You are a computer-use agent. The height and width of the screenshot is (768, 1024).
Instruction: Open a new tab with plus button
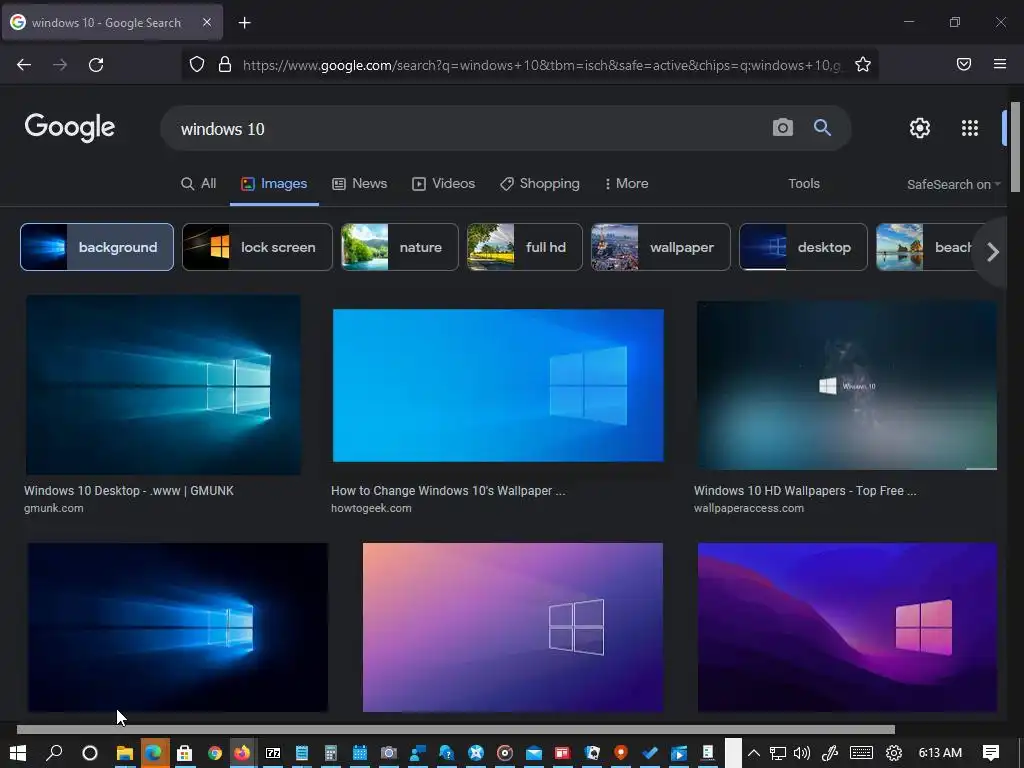[244, 23]
